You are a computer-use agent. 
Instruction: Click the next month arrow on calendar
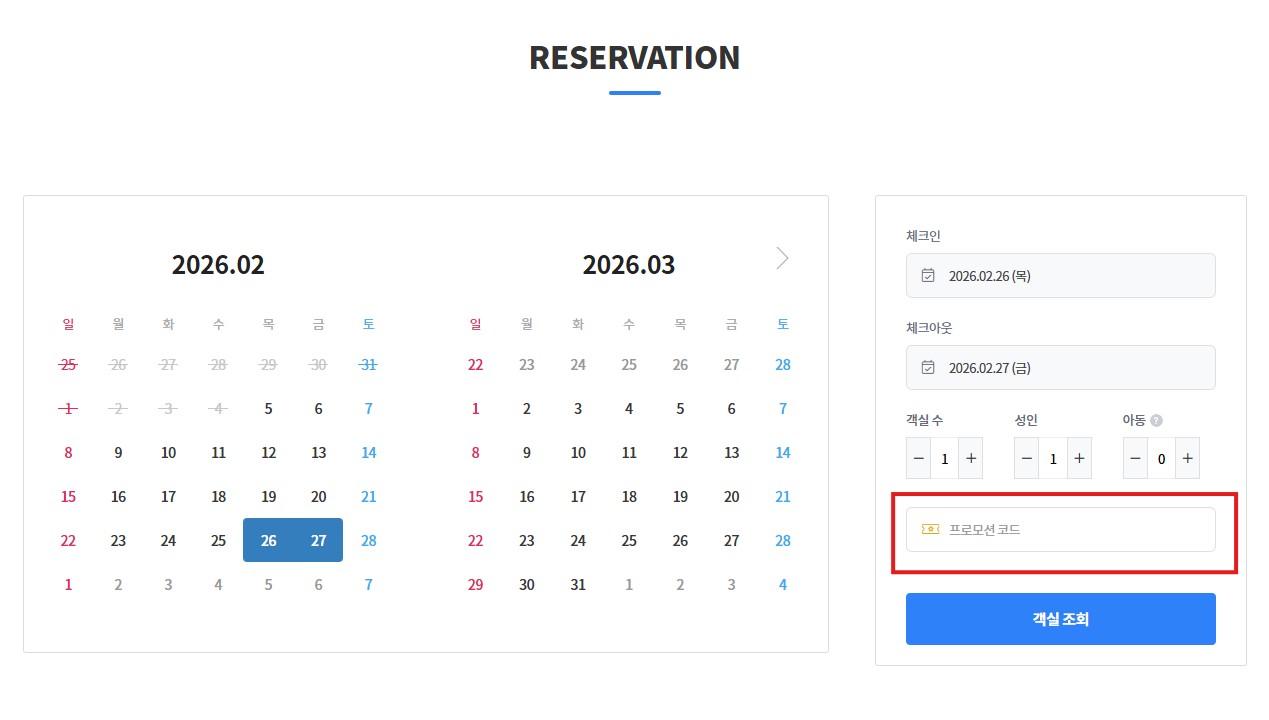tap(782, 258)
